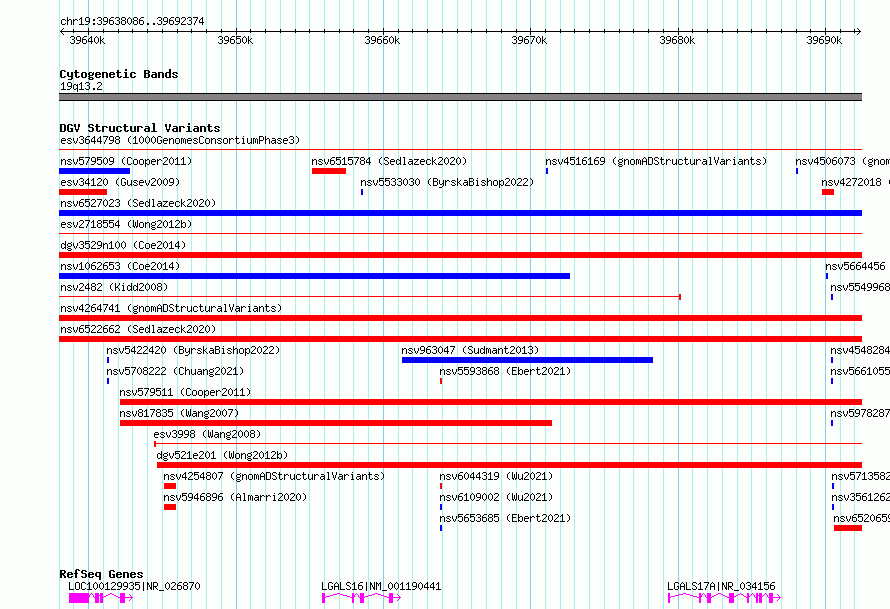The width and height of the screenshot is (890, 609).
Task: Click nsv5533030 (ByrskaBishop2022) label
Action: coord(447,182)
